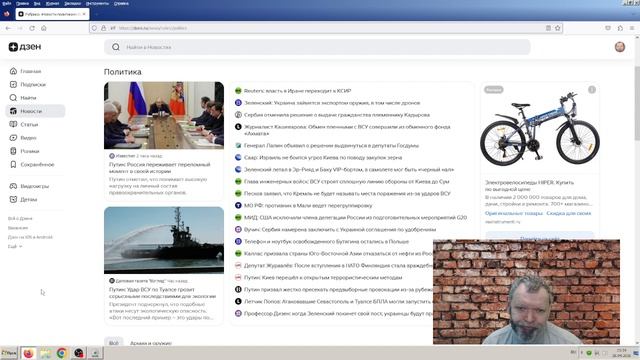640x360 pixels.
Task: Open the Firefox hamburger menu
Action: click(632, 28)
